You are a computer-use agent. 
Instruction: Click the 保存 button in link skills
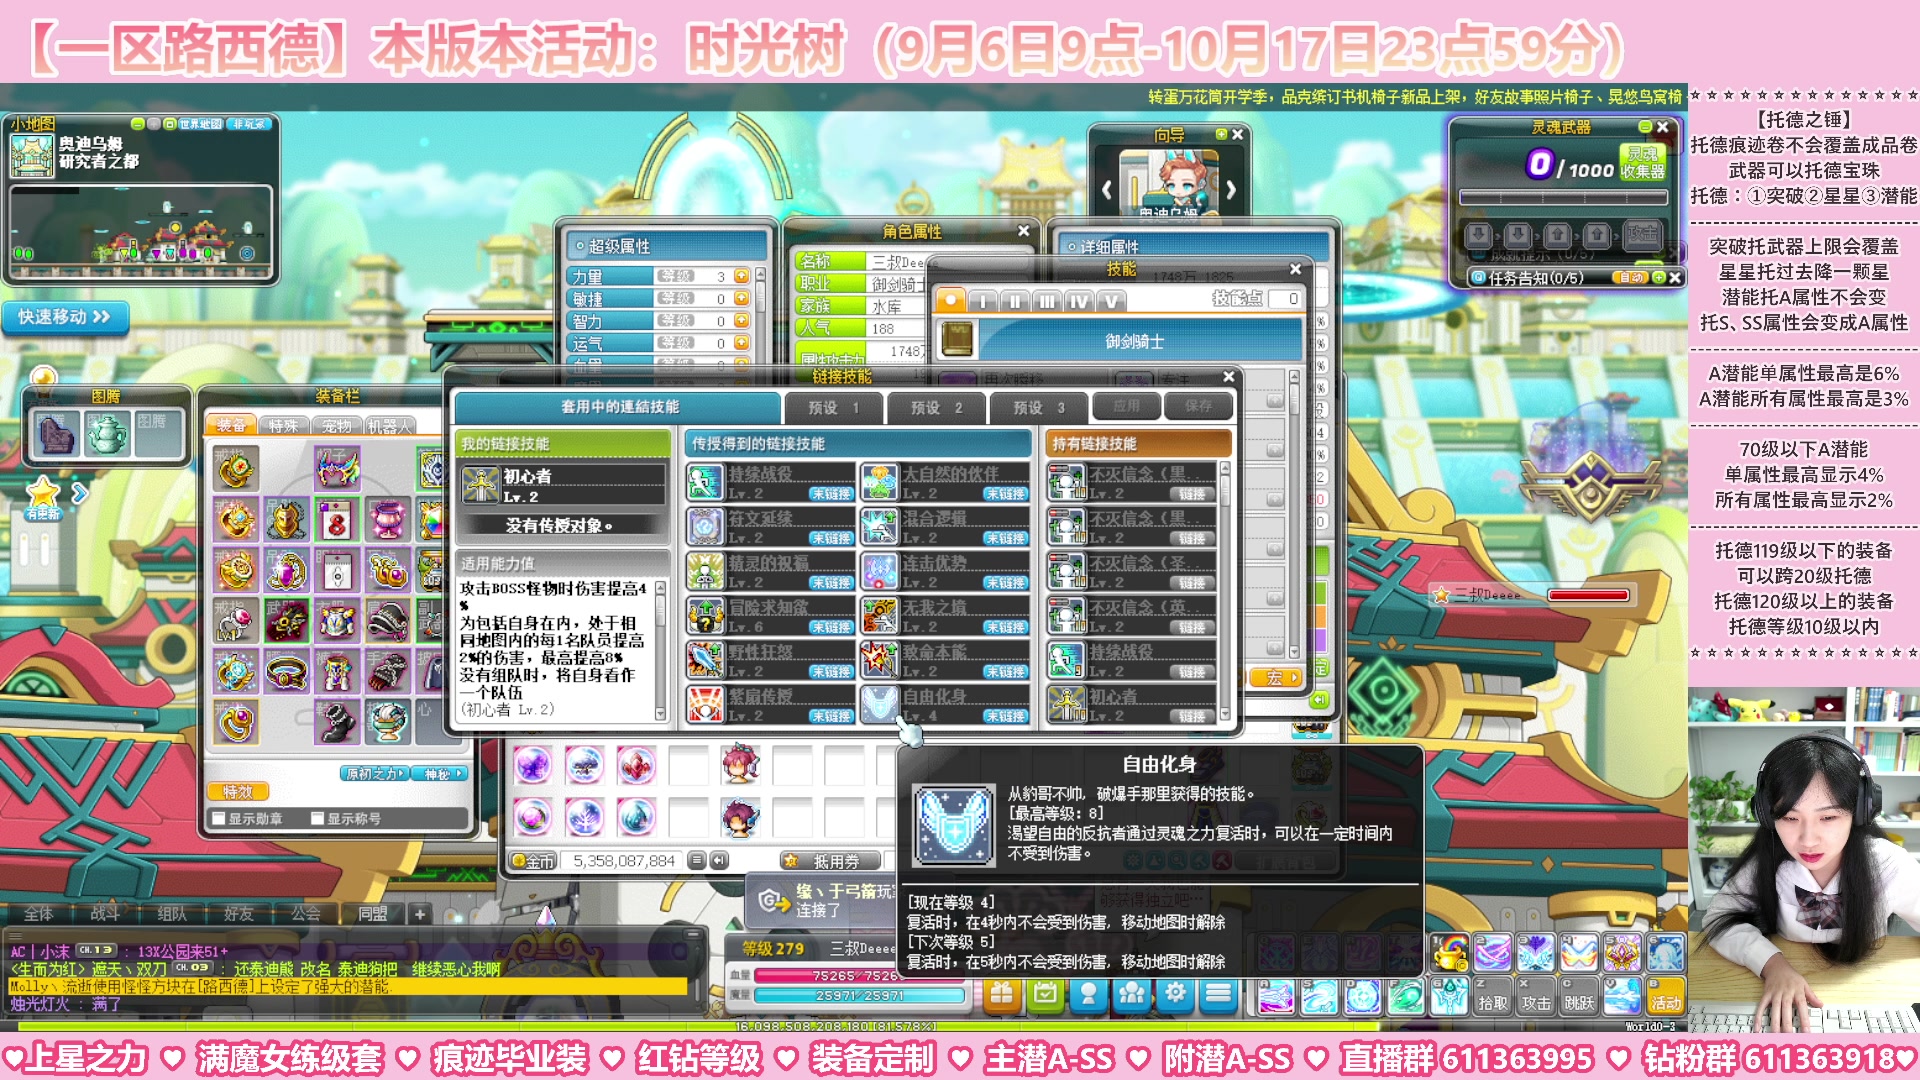point(1198,406)
